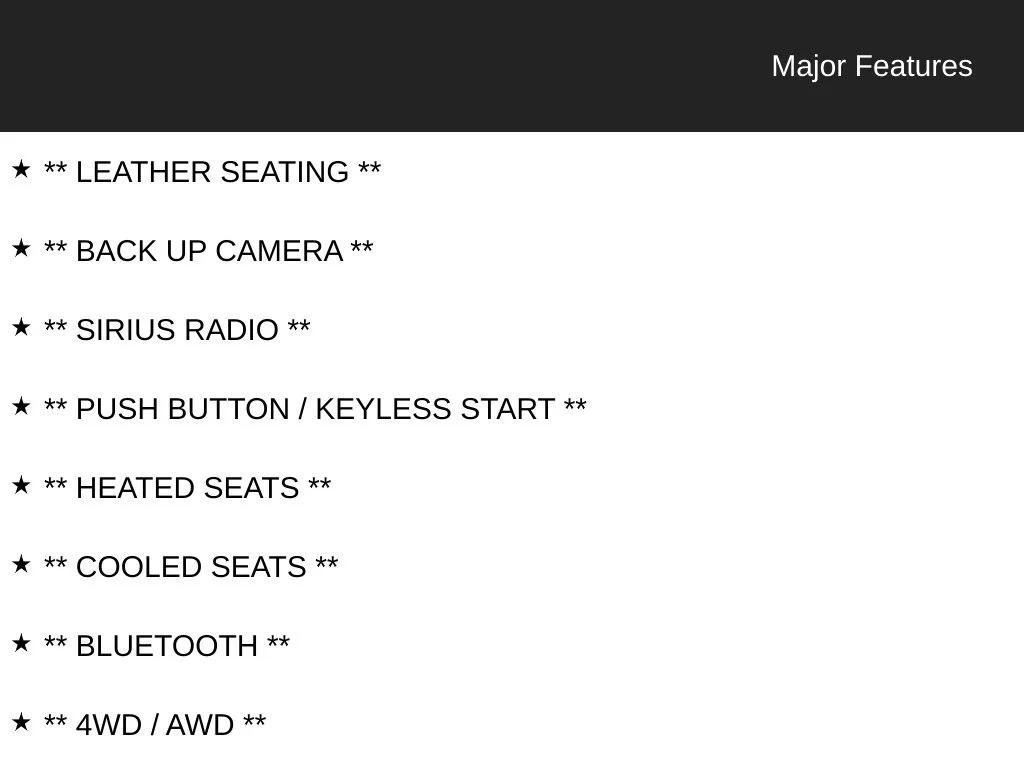Viewport: 1024px width, 768px height.
Task: Select the BACK UP CAMERA feature text
Action: pos(209,251)
